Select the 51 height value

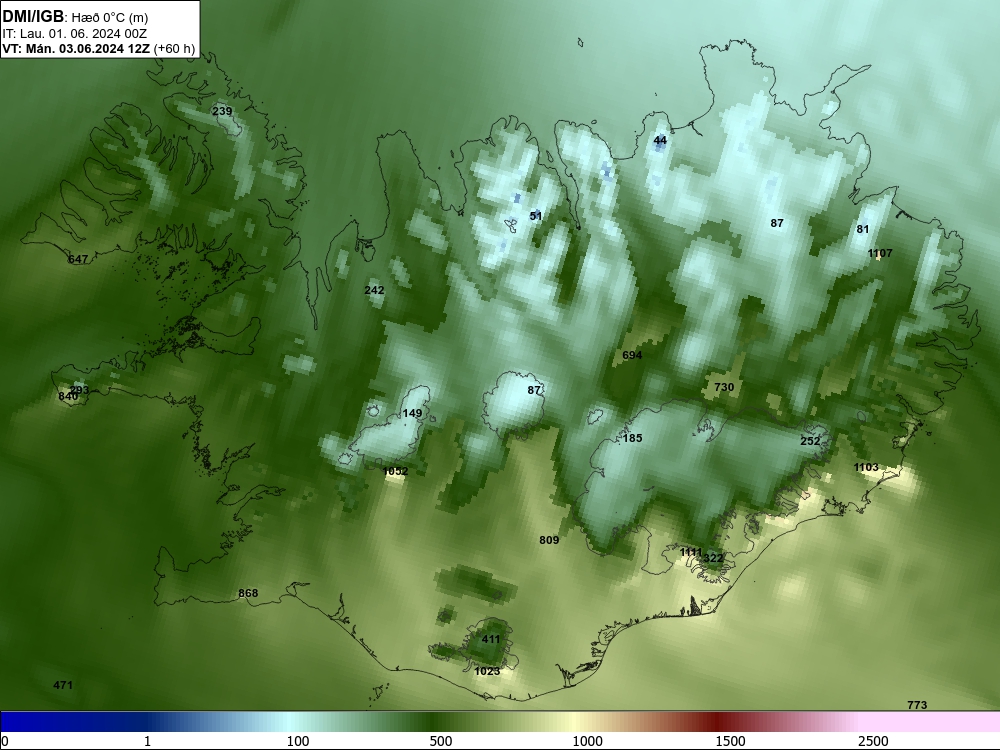tap(536, 216)
